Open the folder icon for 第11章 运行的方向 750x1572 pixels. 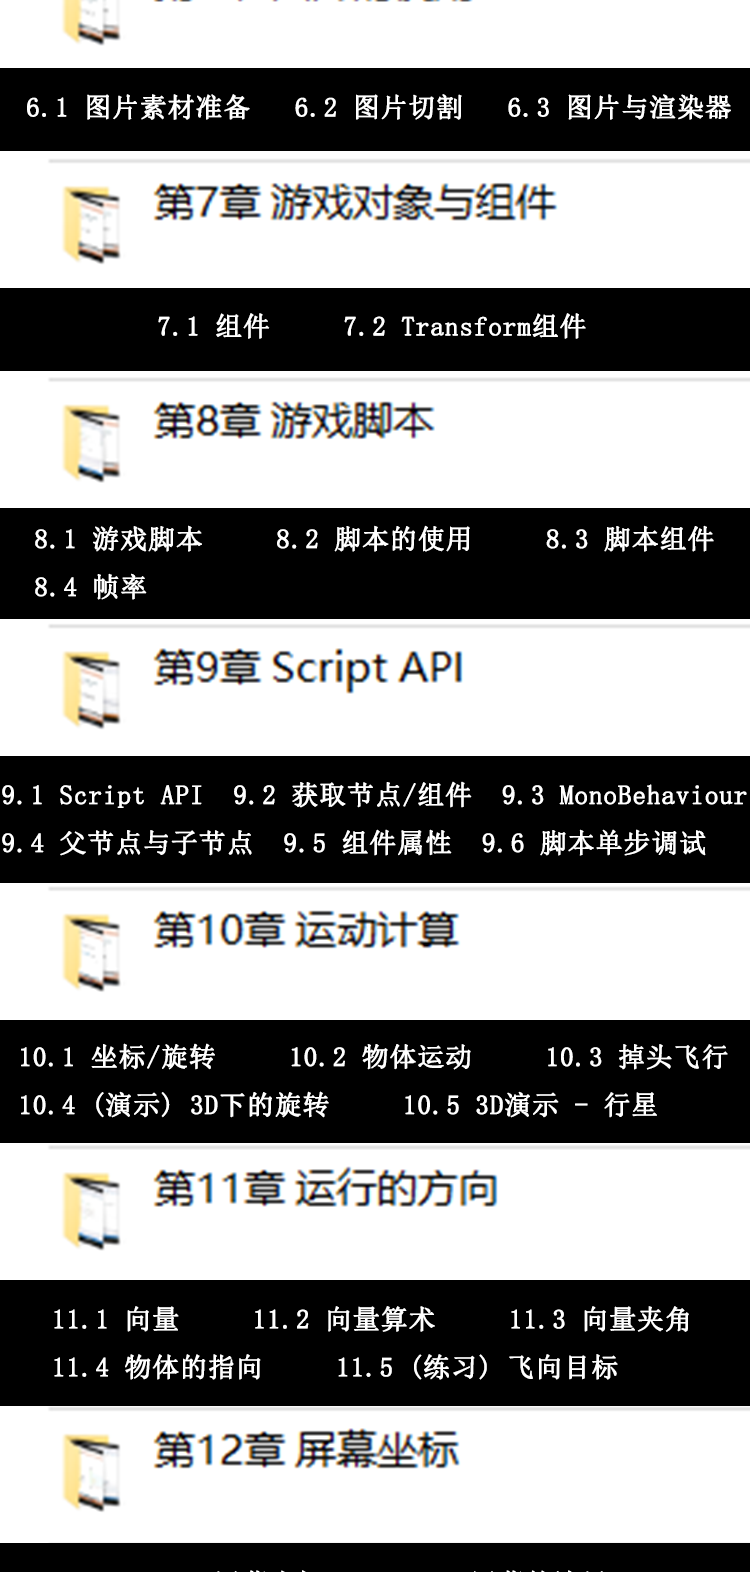tap(92, 1210)
